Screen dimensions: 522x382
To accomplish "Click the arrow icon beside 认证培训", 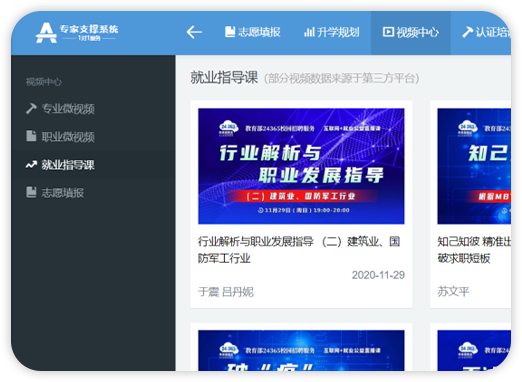I will click(467, 32).
